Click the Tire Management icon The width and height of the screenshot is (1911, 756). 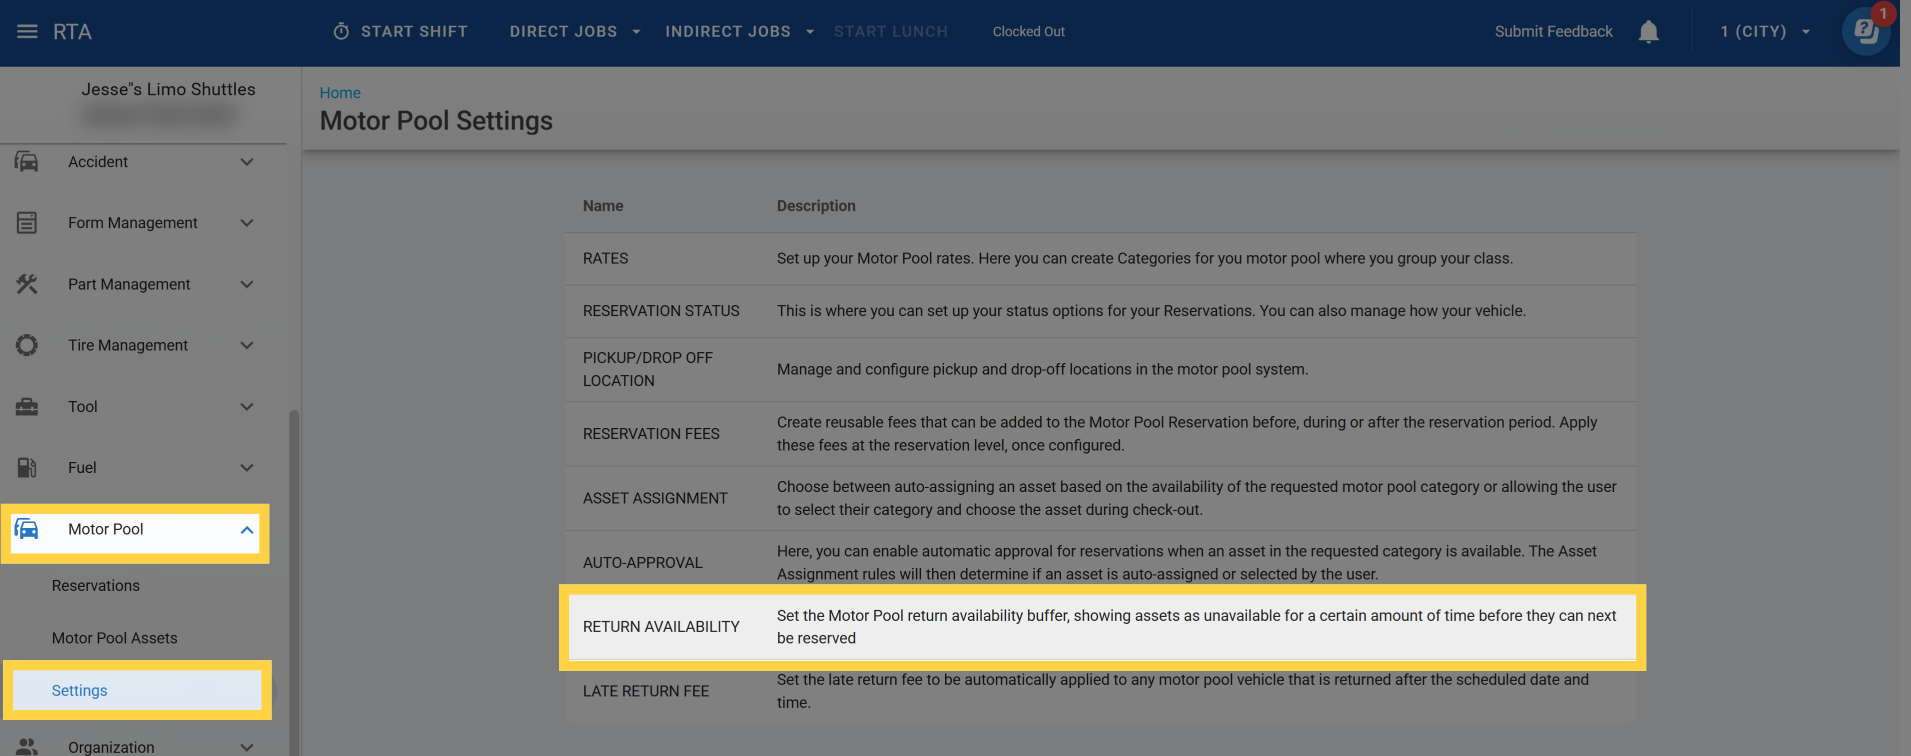pyautogui.click(x=27, y=346)
